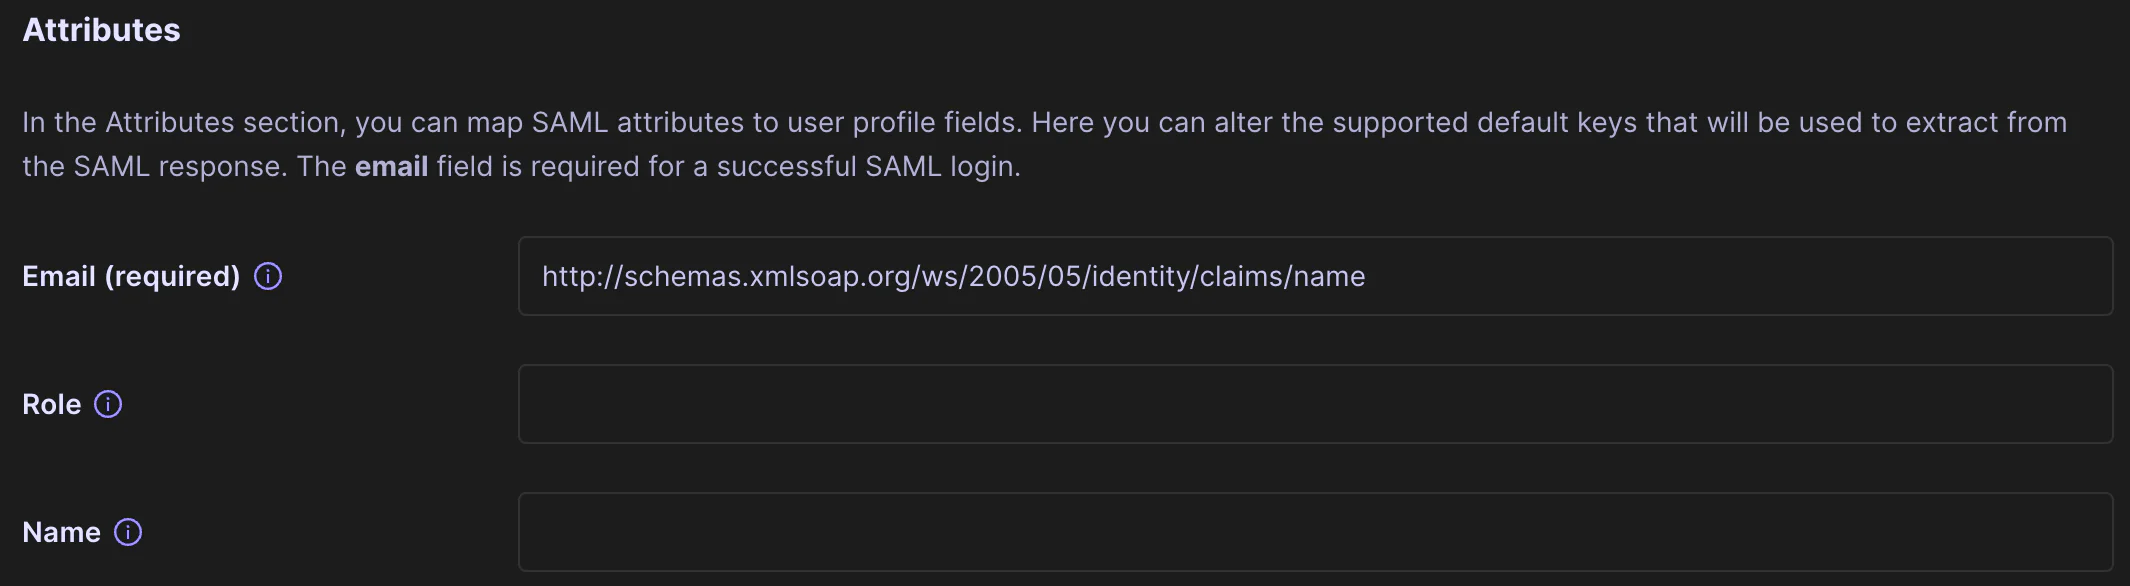Click the Name field label text
The height and width of the screenshot is (586, 2130).
point(61,532)
